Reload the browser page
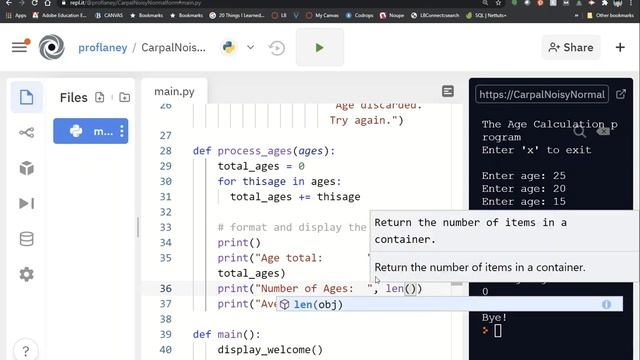This screenshot has height=360, width=640. coord(35,3)
